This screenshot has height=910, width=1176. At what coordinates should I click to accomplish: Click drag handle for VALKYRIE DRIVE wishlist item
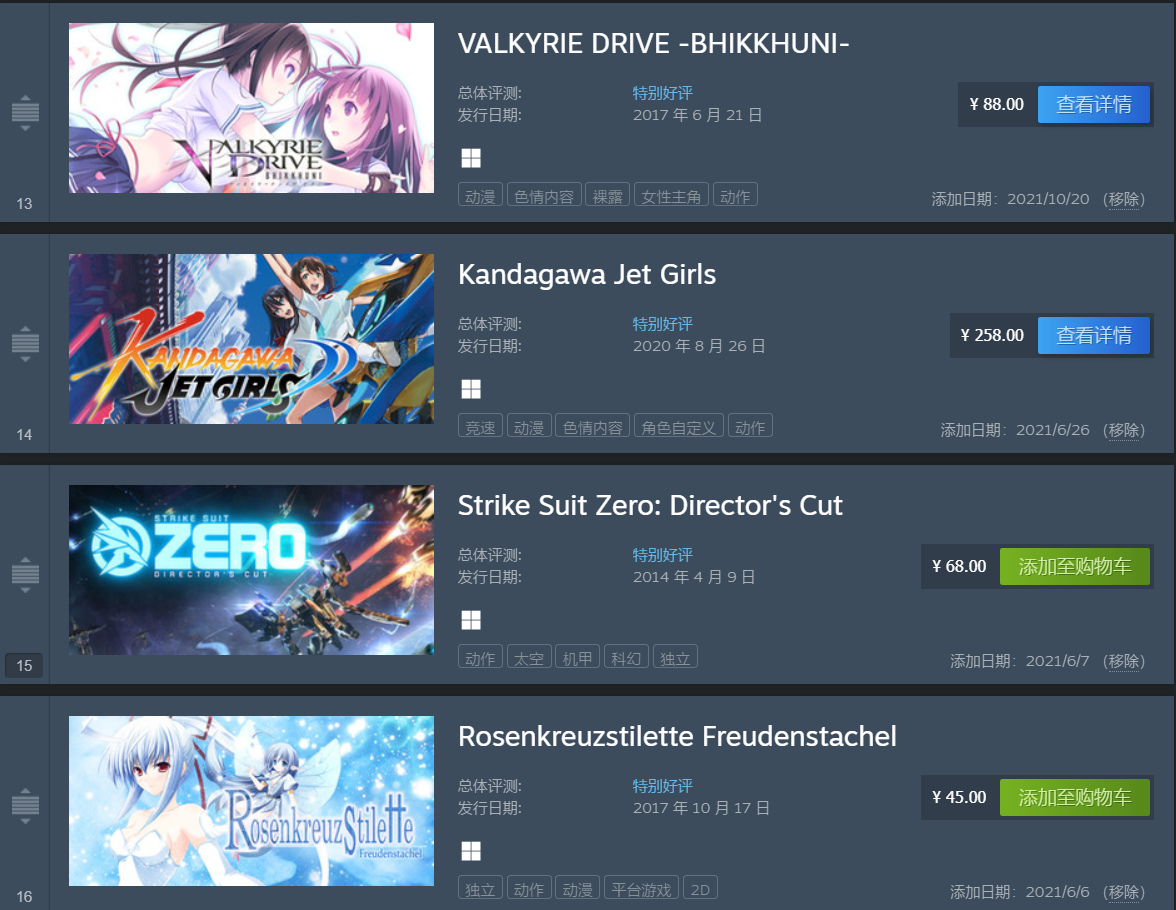25,113
